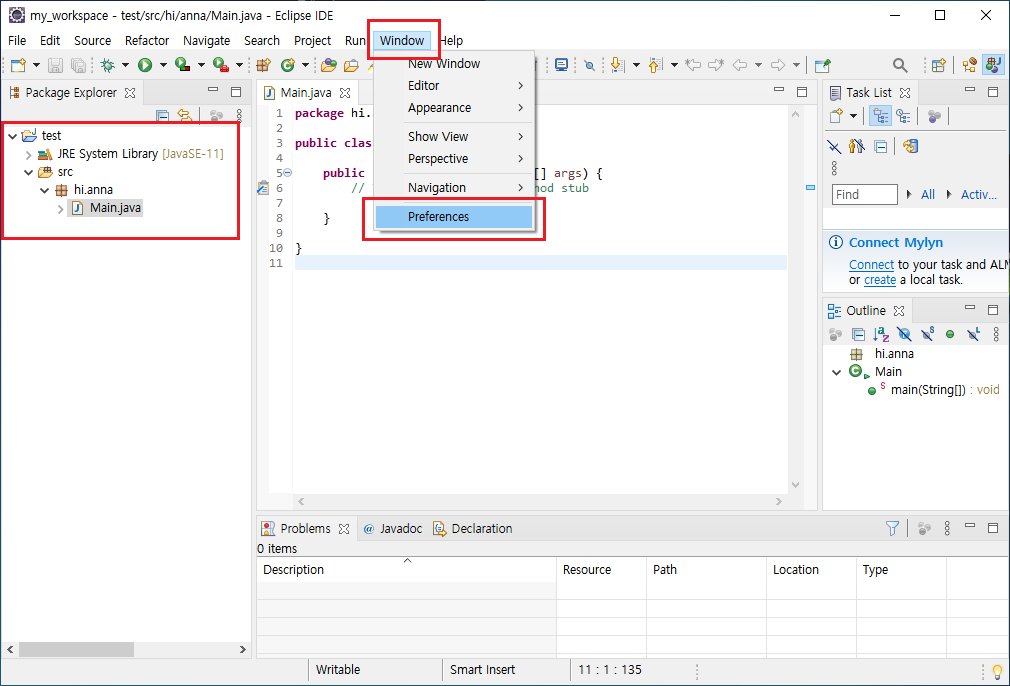The image size is (1010, 686).
Task: Click Package Explorer horizontal scrollbar thumb
Action: tap(76, 649)
